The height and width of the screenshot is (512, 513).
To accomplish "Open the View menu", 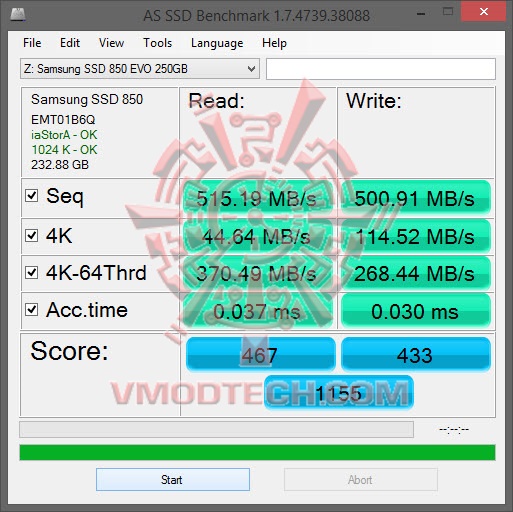I will 111,43.
